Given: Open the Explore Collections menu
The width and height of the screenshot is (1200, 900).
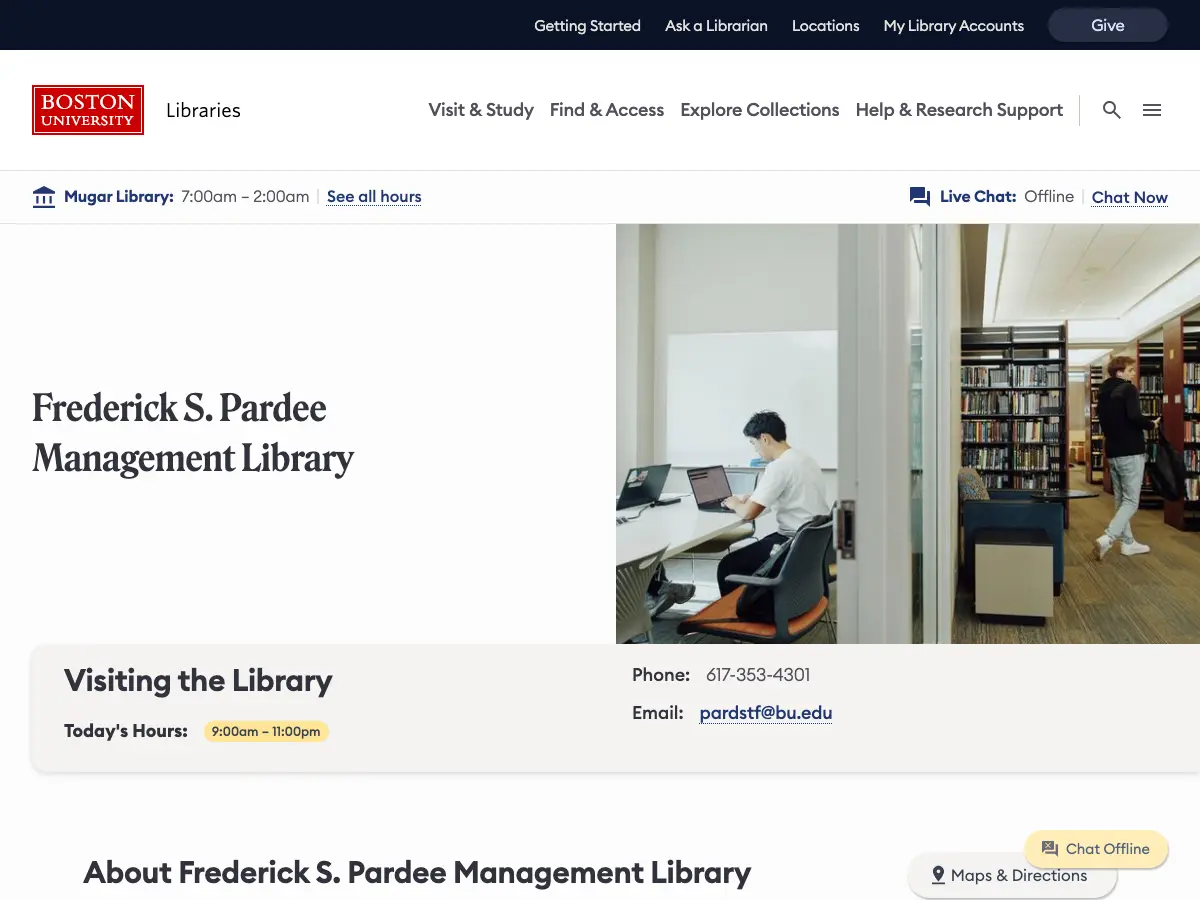Looking at the screenshot, I should point(760,110).
